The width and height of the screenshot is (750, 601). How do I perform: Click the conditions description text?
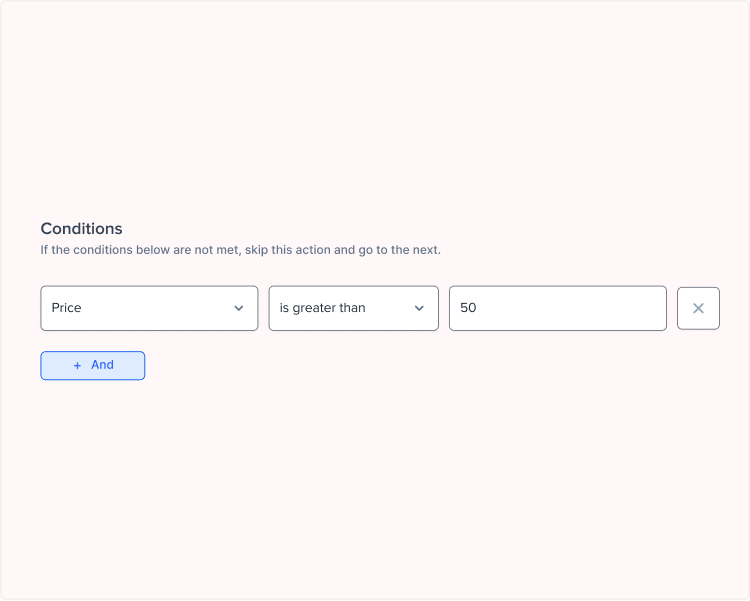pyautogui.click(x=241, y=250)
